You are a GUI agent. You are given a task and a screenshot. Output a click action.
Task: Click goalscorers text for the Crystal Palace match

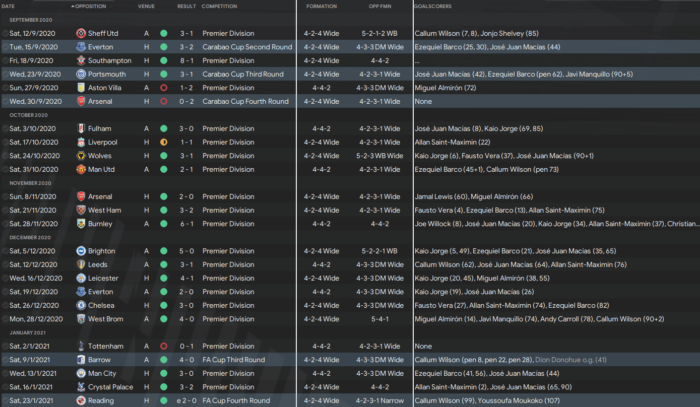(x=493, y=387)
